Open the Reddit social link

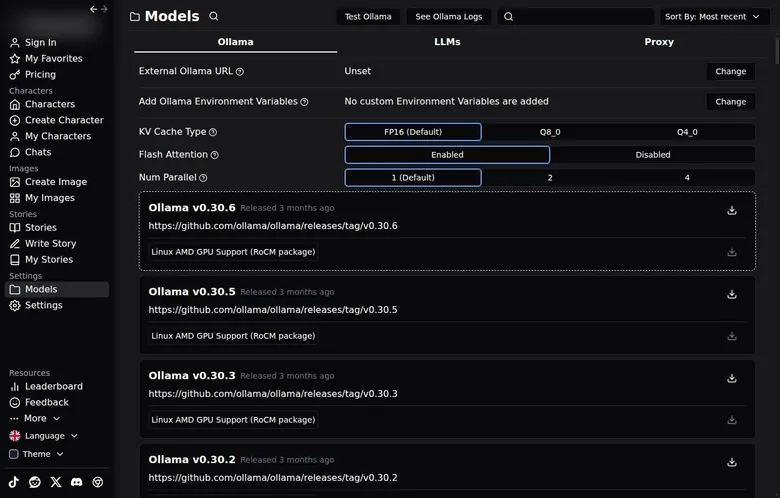point(35,482)
